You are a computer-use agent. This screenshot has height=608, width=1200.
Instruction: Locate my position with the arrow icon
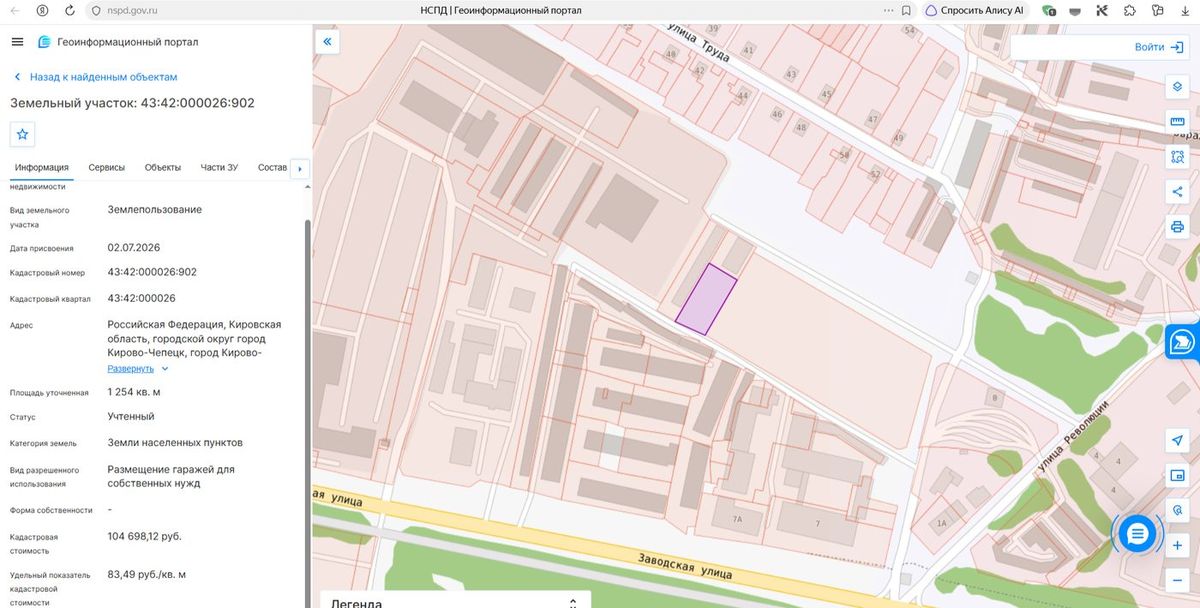click(x=1177, y=440)
